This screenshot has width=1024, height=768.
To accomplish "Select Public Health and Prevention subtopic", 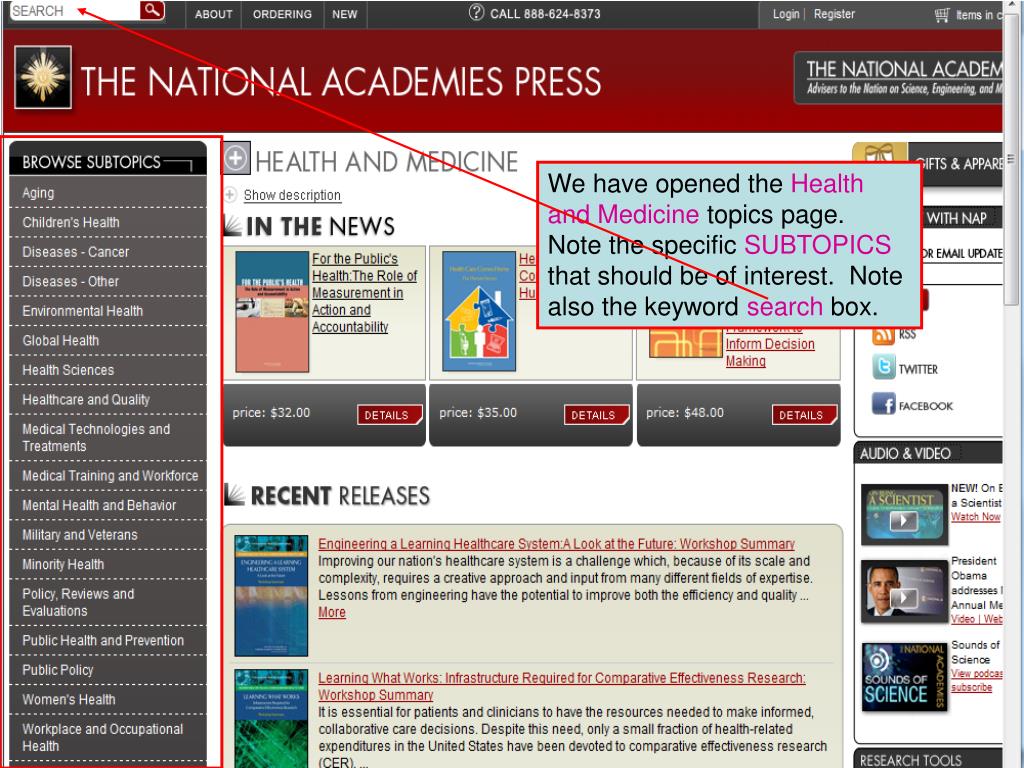I will point(108,640).
